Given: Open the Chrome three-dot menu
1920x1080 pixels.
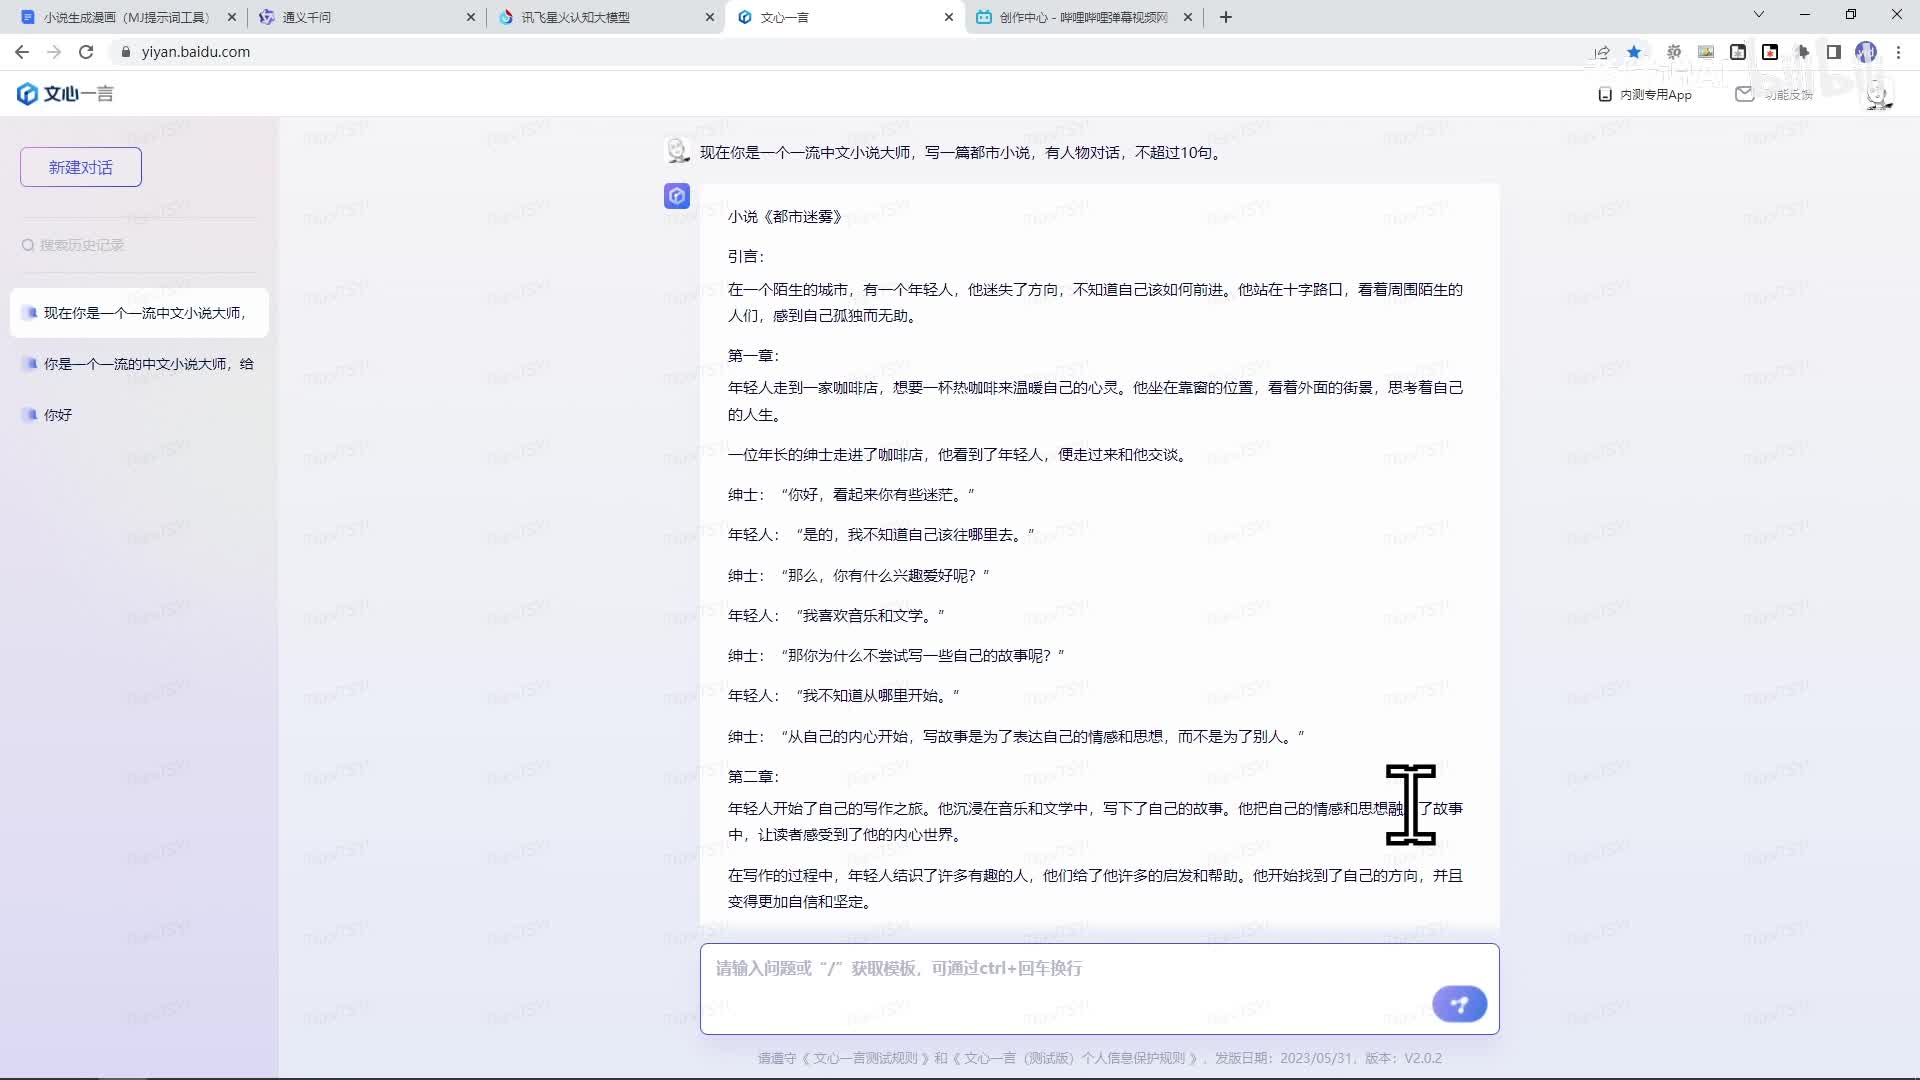Looking at the screenshot, I should pyautogui.click(x=1898, y=52).
